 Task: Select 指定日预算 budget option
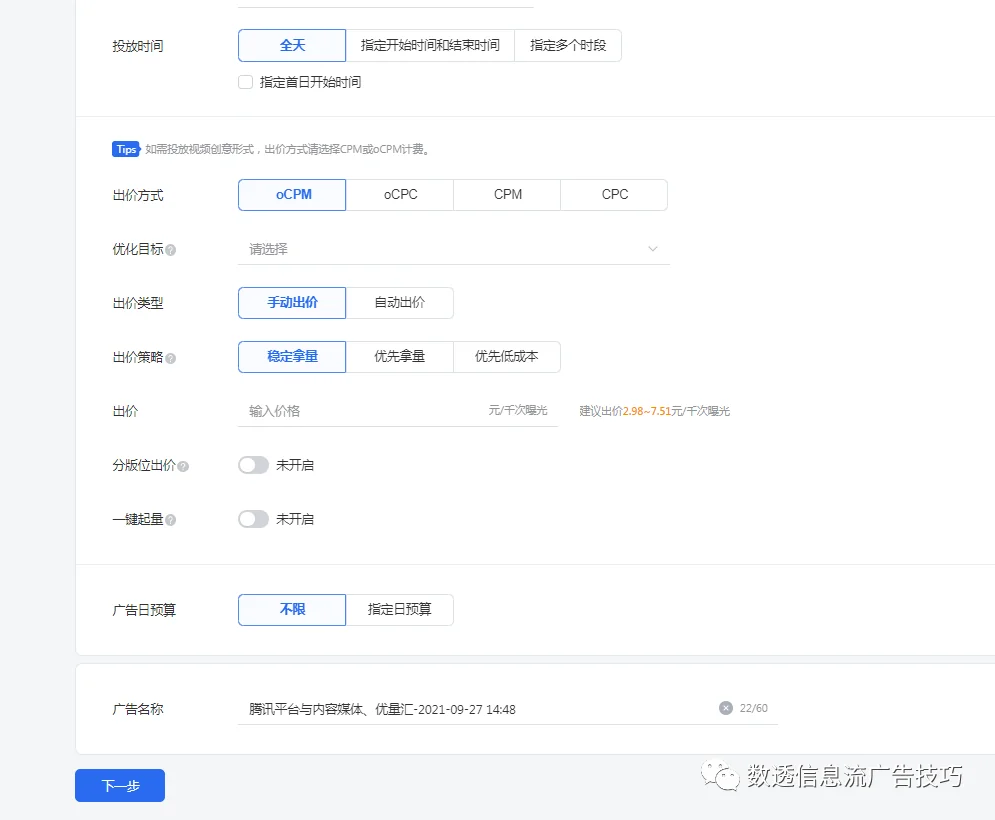(x=400, y=610)
